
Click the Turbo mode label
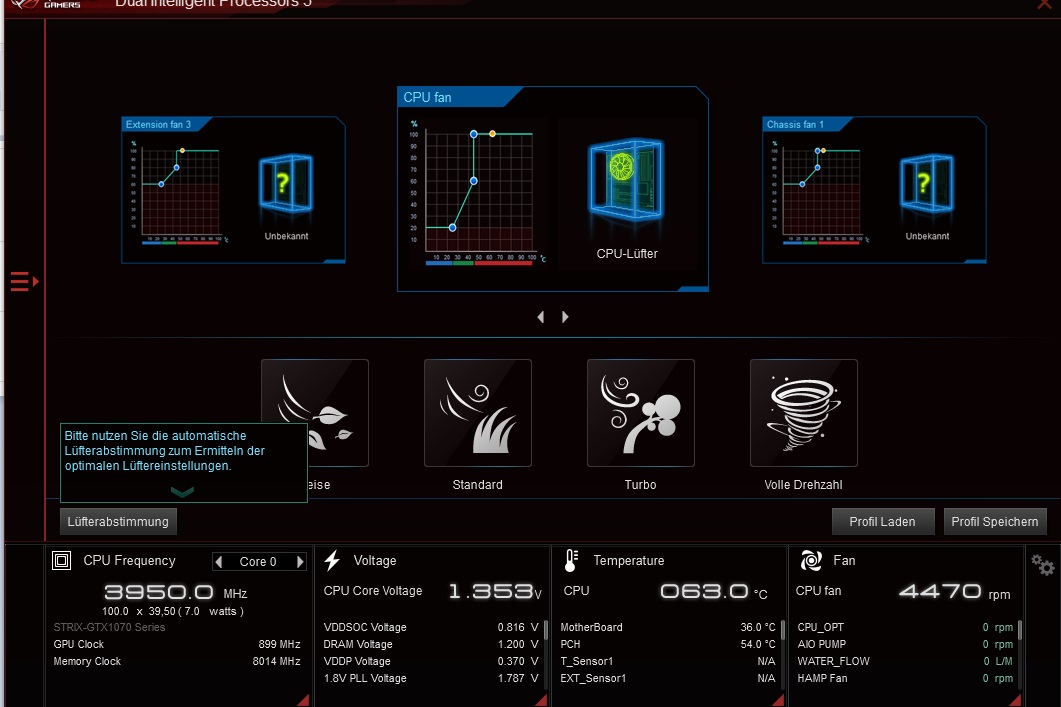coord(641,484)
